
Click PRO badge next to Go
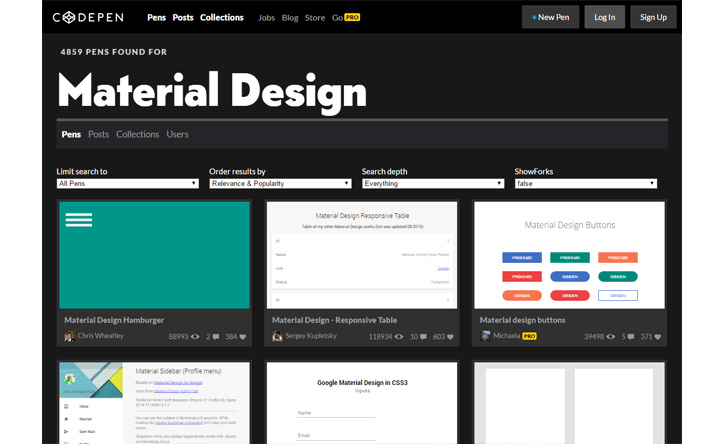(x=352, y=18)
